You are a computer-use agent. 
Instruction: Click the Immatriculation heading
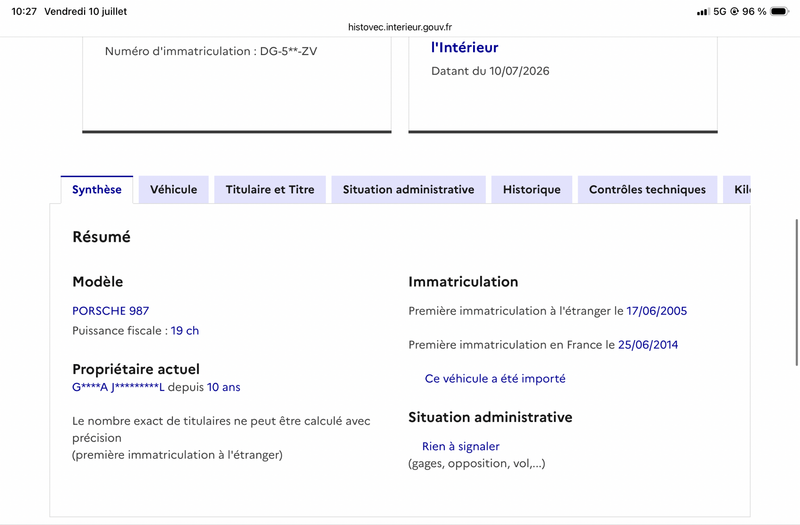(x=463, y=282)
